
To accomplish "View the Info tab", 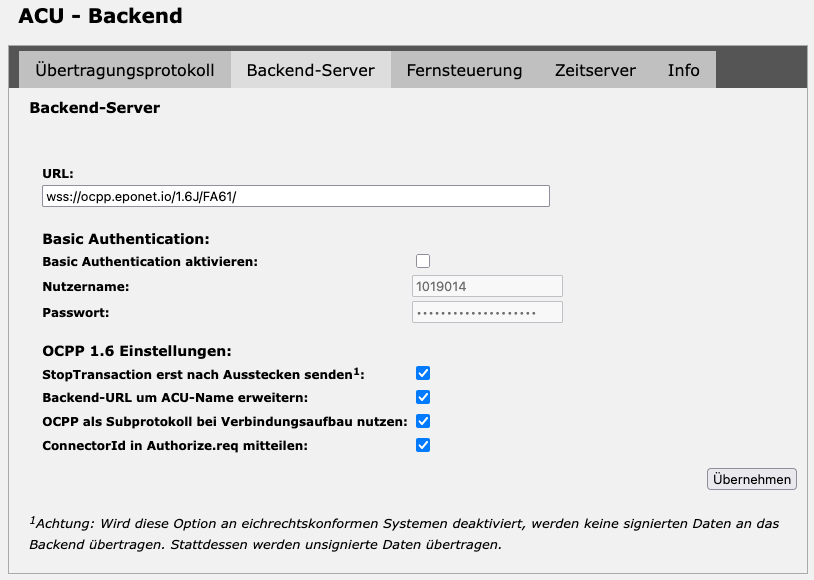I will [683, 70].
